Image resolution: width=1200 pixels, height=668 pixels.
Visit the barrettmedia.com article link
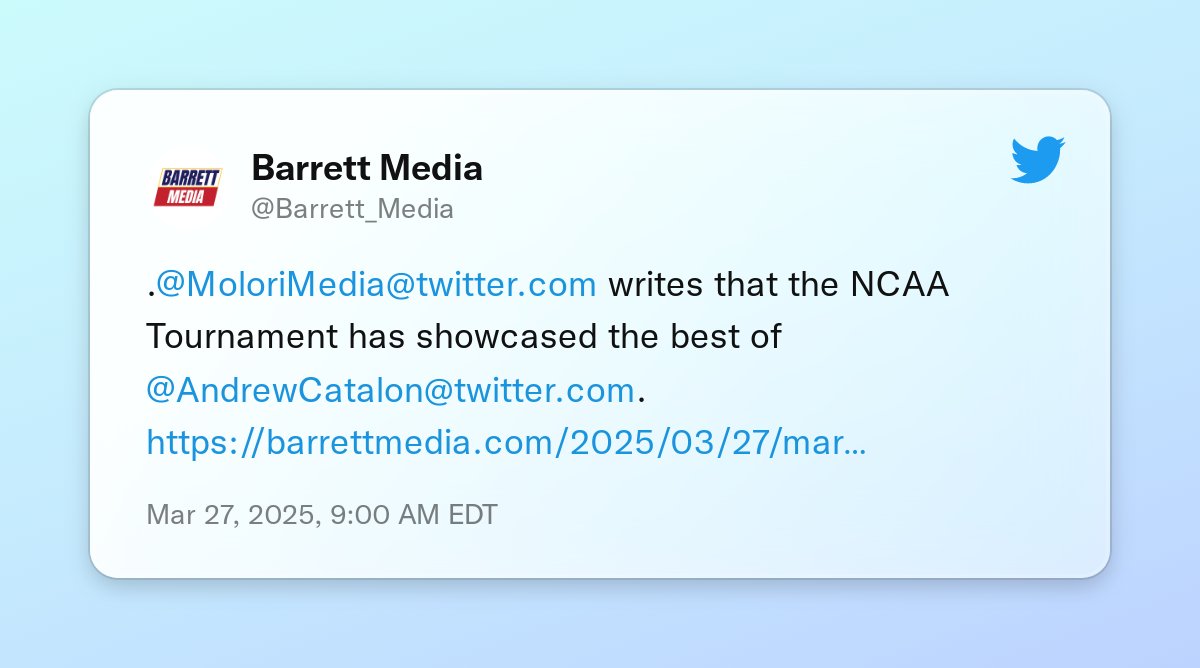tap(506, 442)
